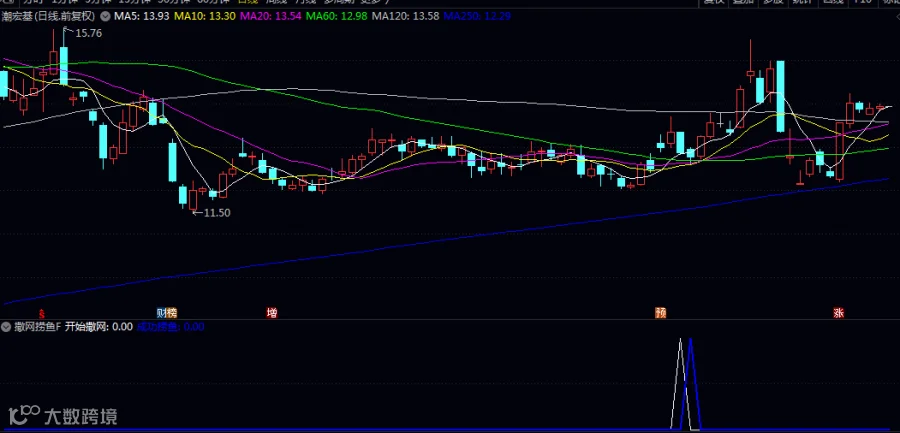Image resolution: width=900 pixels, height=433 pixels.
Task: Expand the MA indicator dropdown beside 潮宏基
Action: click(105, 17)
